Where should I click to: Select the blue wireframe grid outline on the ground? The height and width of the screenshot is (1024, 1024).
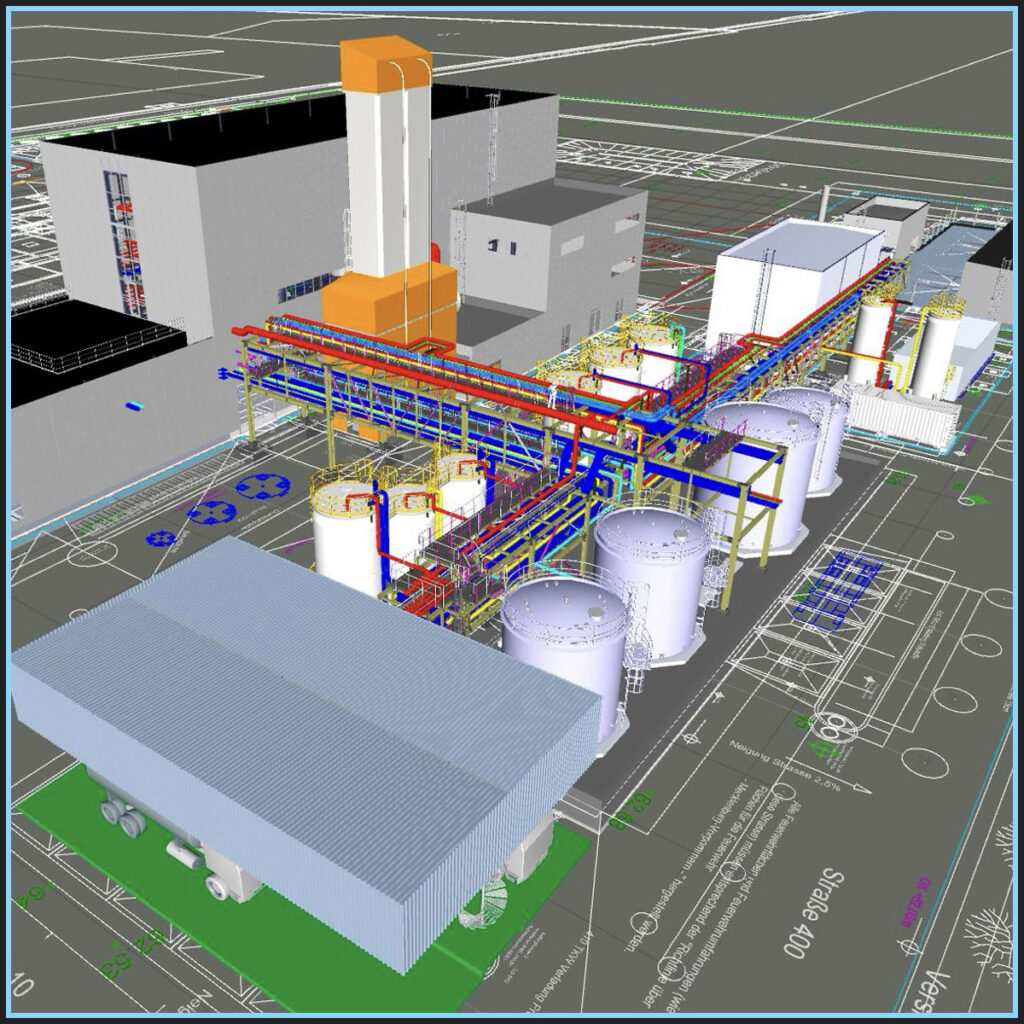pyautogui.click(x=835, y=591)
